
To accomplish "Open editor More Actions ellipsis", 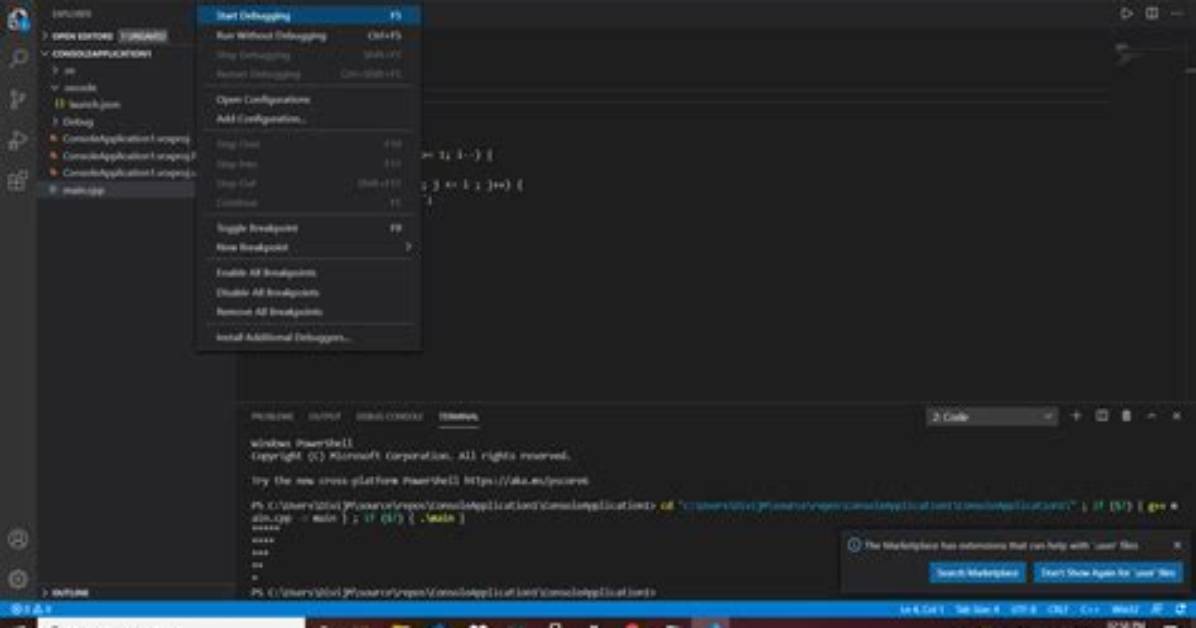I will coord(1176,13).
